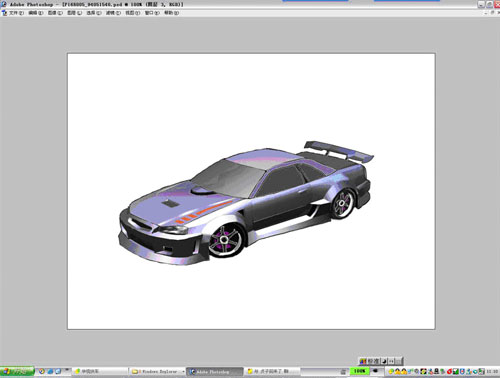500x378 pixels.
Task: Launch the first quick launch browser icon
Action: click(42, 371)
